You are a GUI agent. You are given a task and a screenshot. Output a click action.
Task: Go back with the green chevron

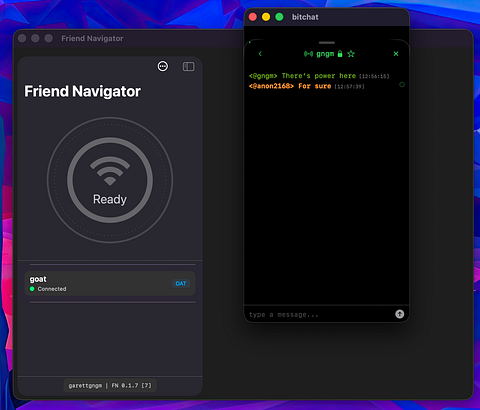point(260,54)
